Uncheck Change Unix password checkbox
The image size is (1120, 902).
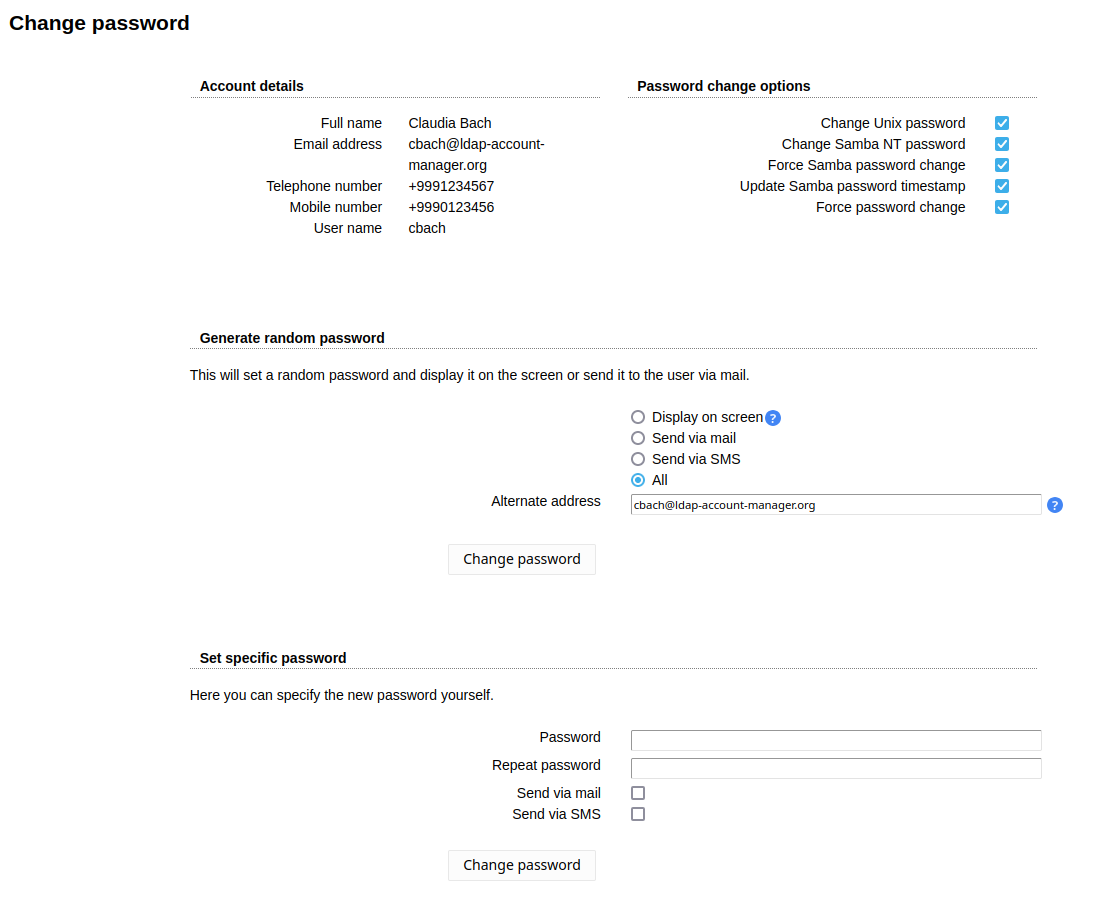pos(1002,123)
